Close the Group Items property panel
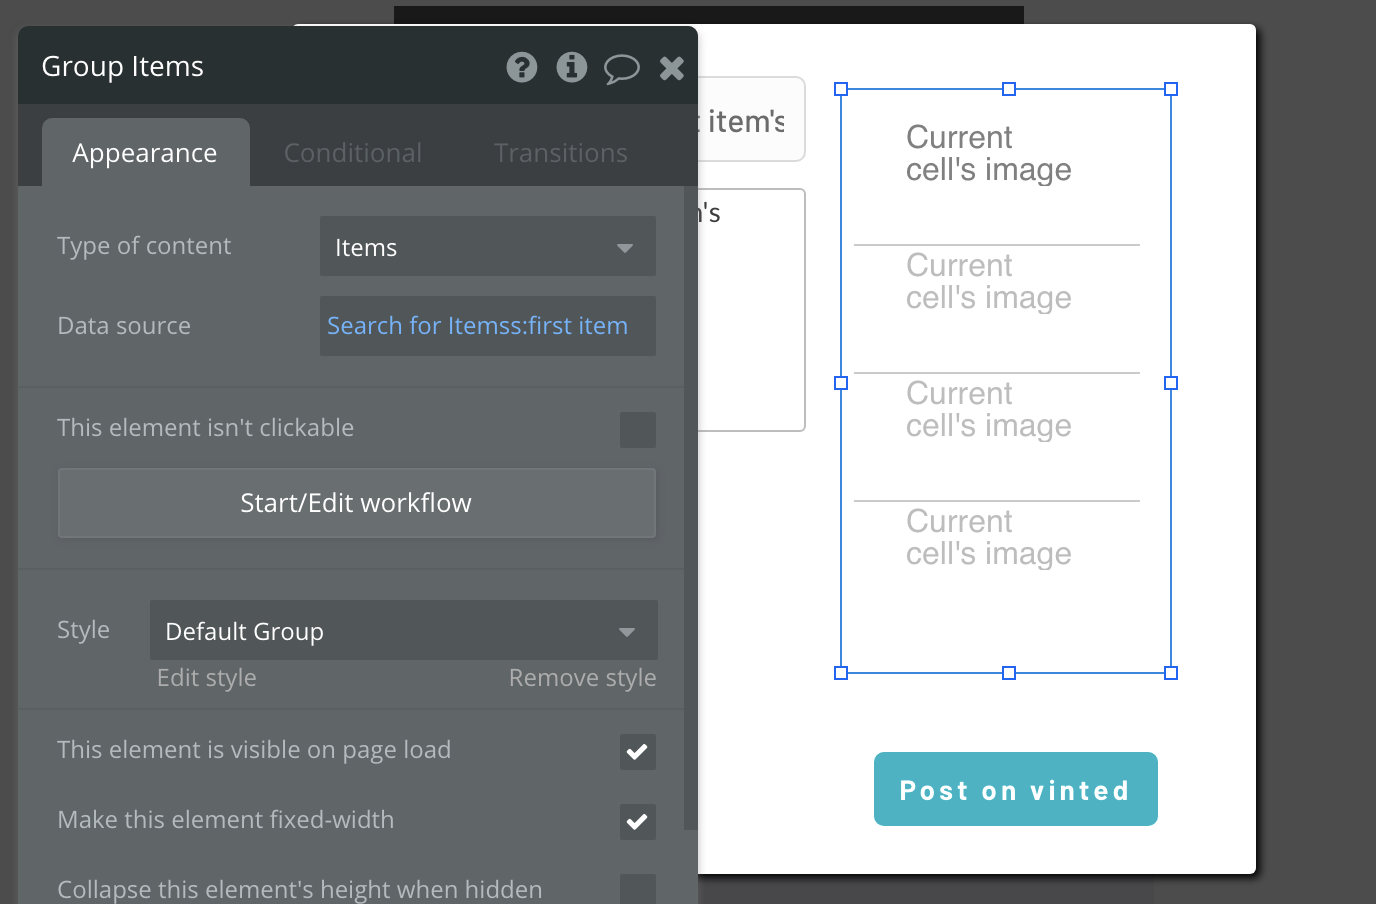The image size is (1376, 904). pyautogui.click(x=672, y=67)
